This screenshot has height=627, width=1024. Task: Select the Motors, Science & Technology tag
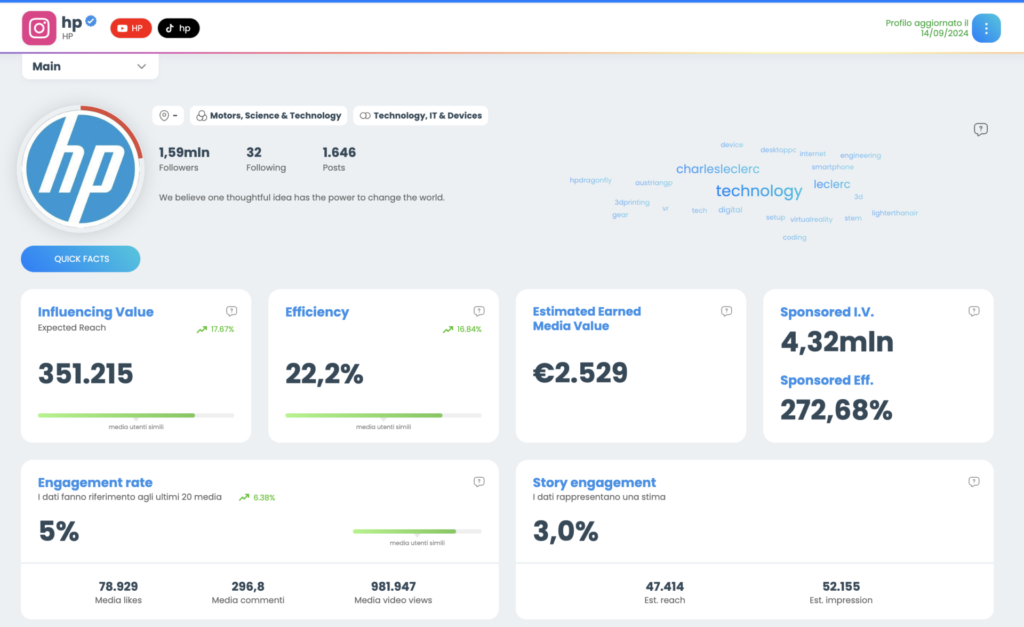(268, 116)
